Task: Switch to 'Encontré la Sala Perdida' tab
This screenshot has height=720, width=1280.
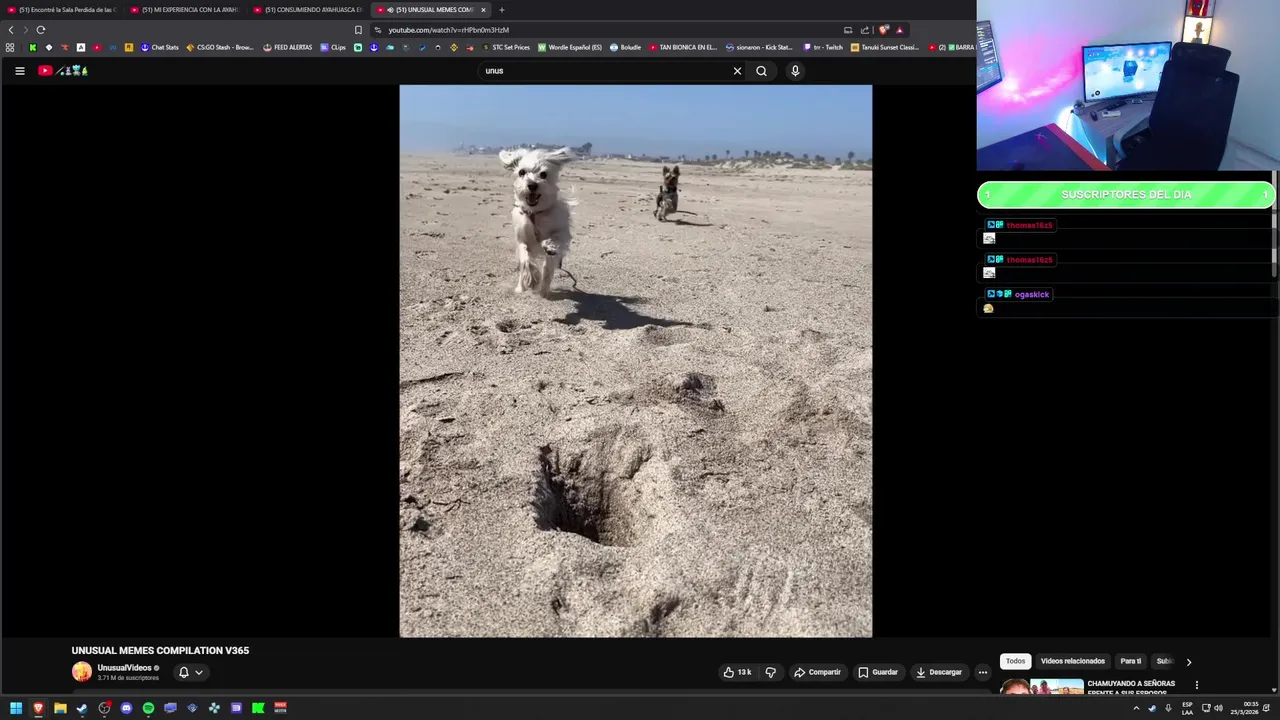Action: coord(62,10)
